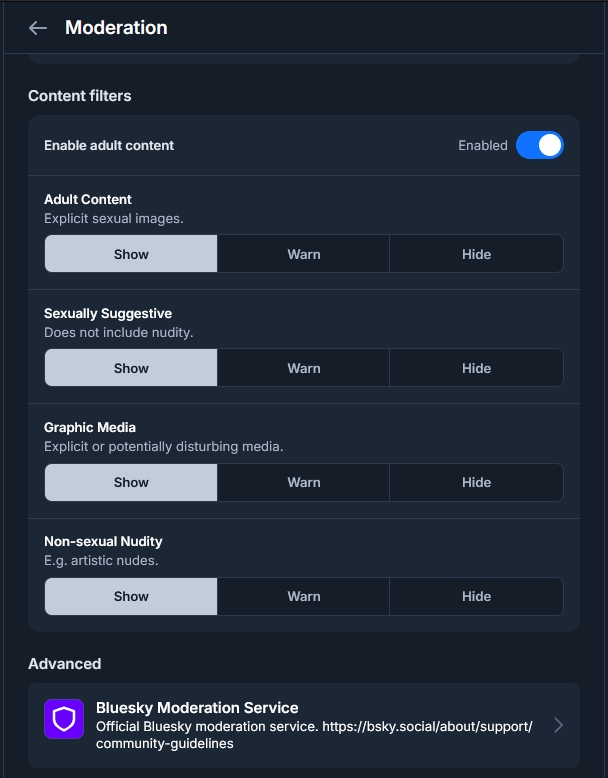Select Show for Sexually Suggestive
This screenshot has width=608, height=778.
click(x=131, y=368)
